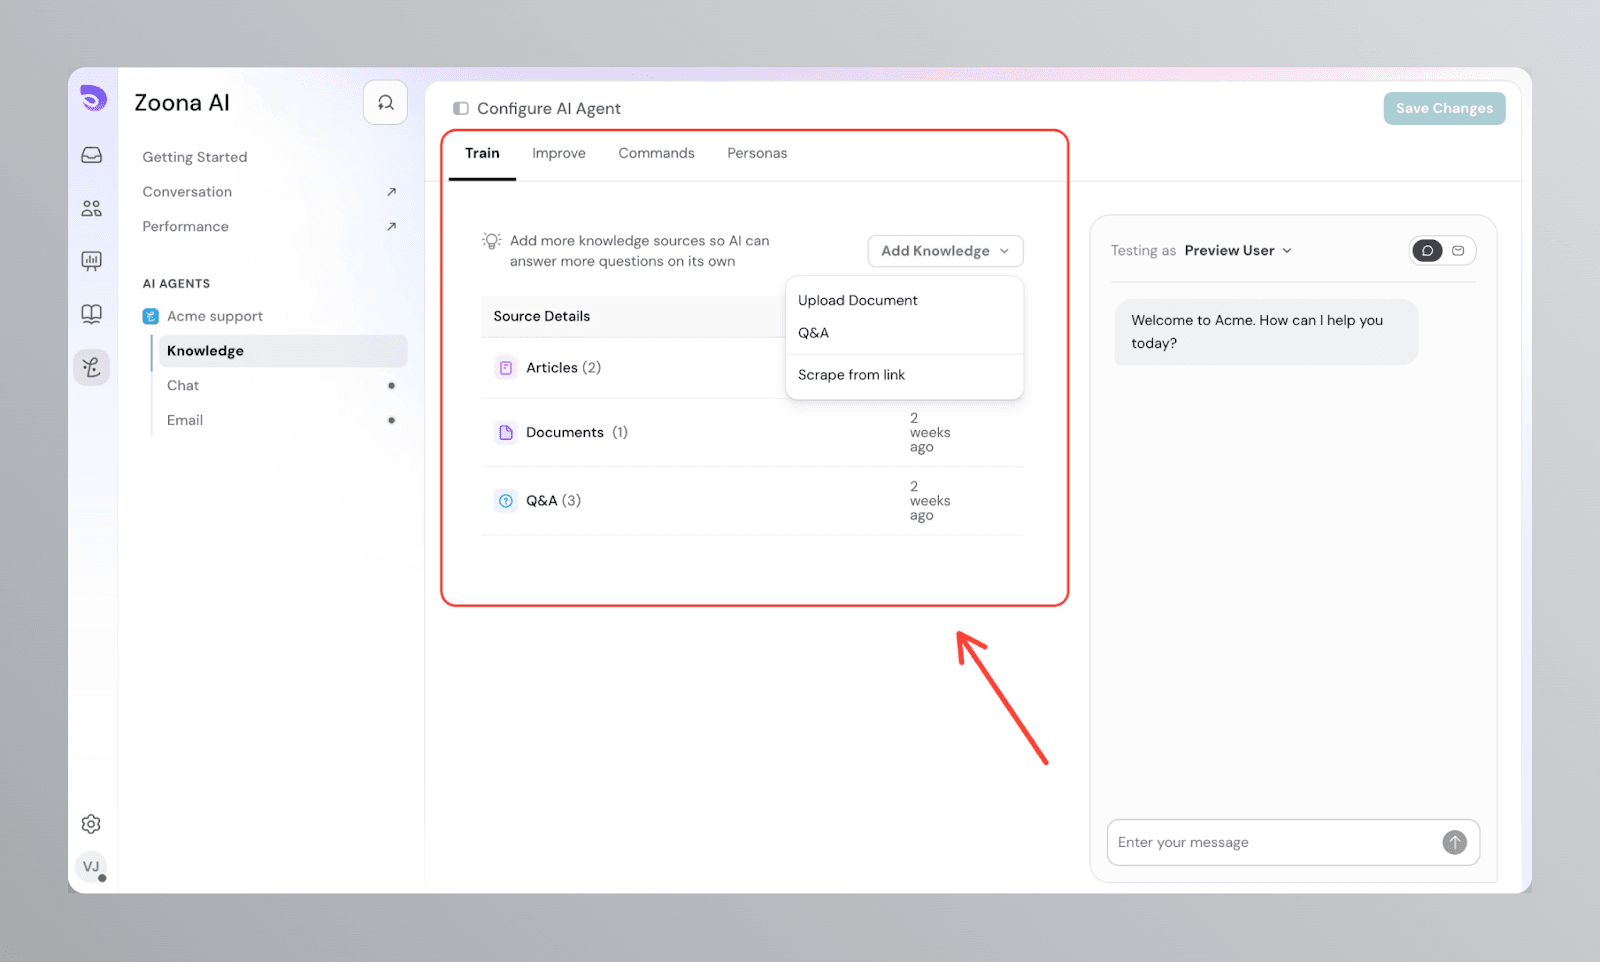Open the contacts people icon
The image size is (1600, 962).
[x=91, y=208]
